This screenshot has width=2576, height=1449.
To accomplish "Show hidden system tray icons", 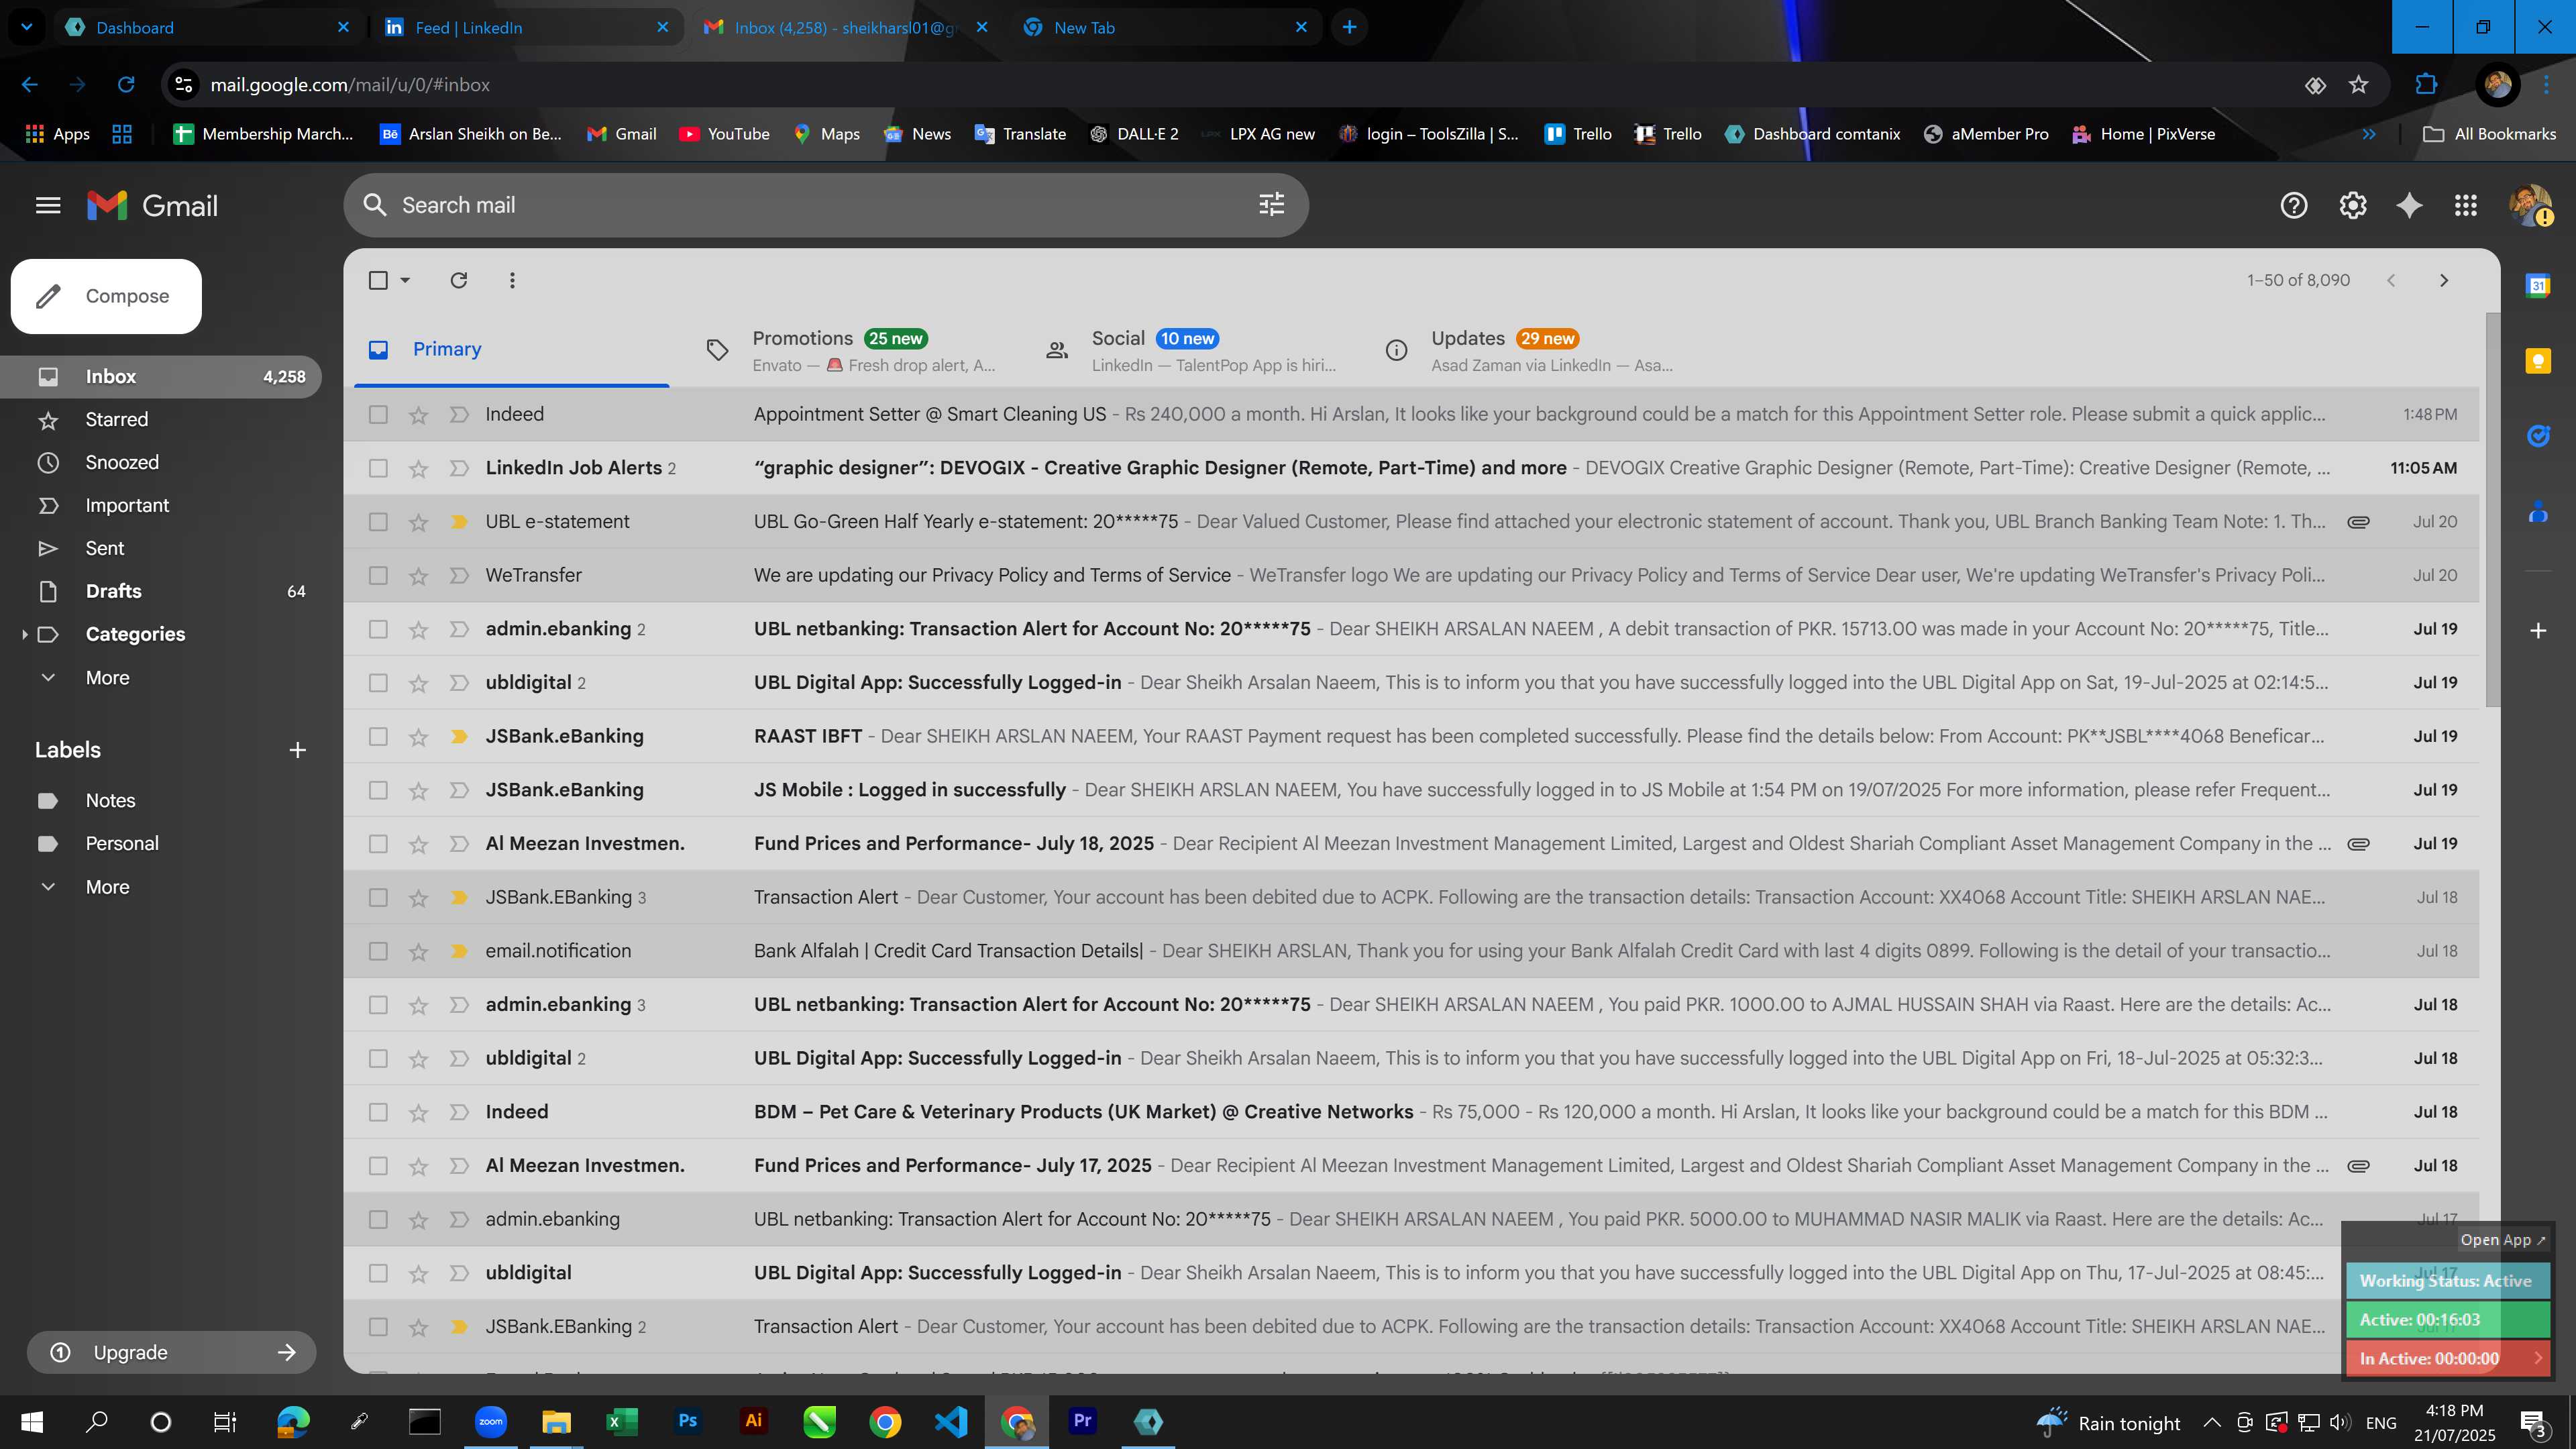I will coord(2212,1422).
